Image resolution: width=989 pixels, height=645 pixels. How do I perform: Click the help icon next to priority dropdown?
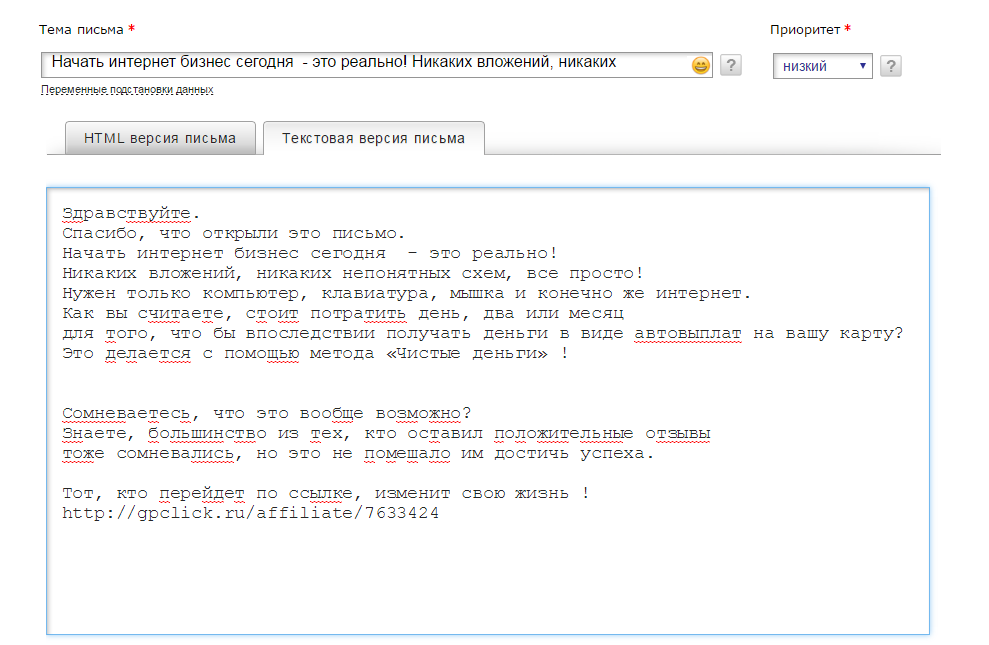tap(891, 66)
